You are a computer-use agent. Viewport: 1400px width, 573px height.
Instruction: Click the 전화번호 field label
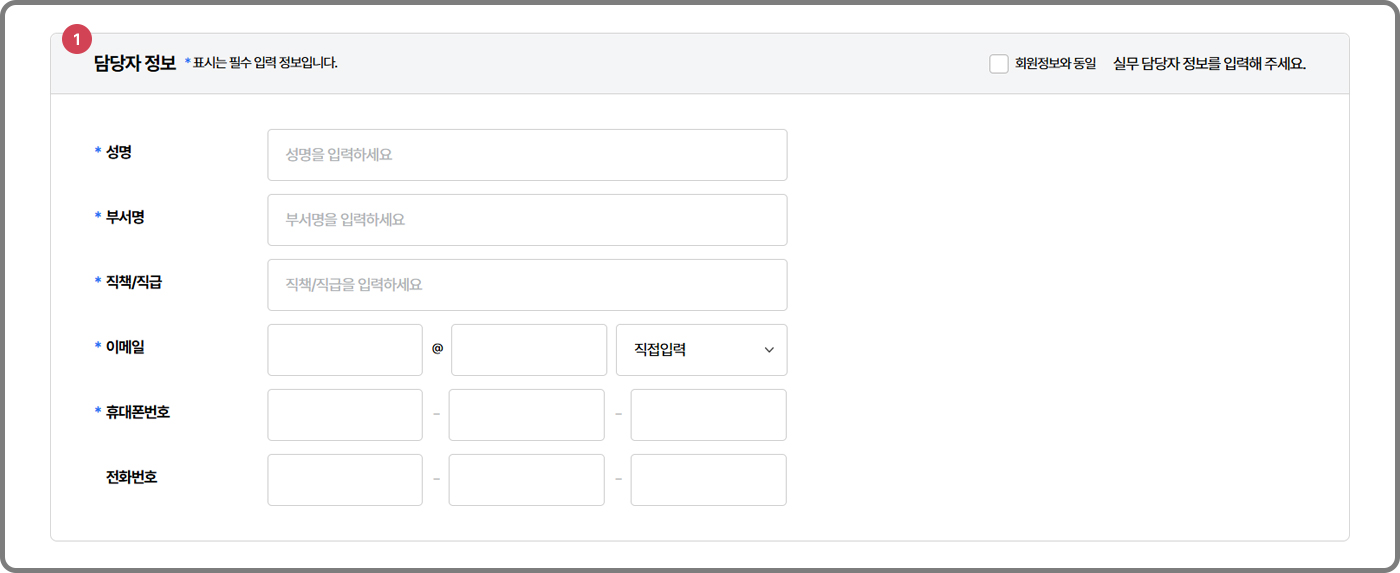[131, 477]
